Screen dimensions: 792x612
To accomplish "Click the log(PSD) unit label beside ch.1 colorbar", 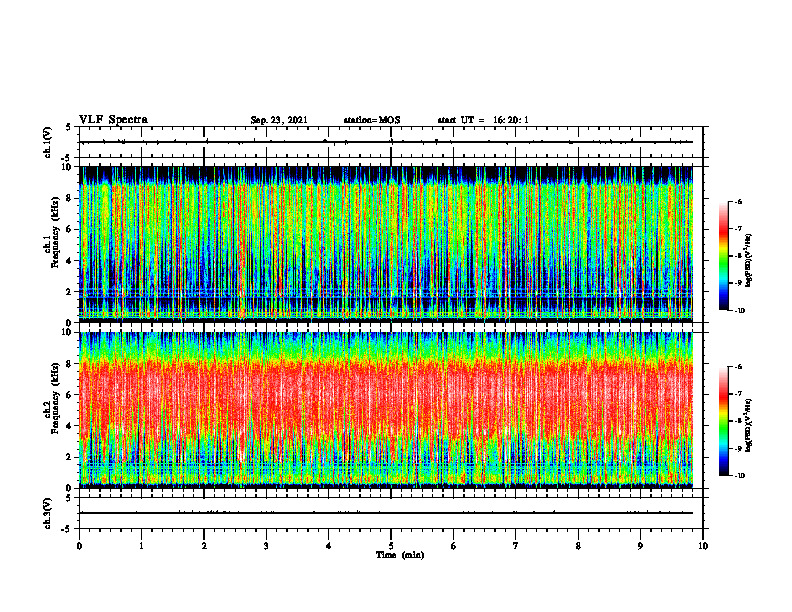I will [x=750, y=260].
